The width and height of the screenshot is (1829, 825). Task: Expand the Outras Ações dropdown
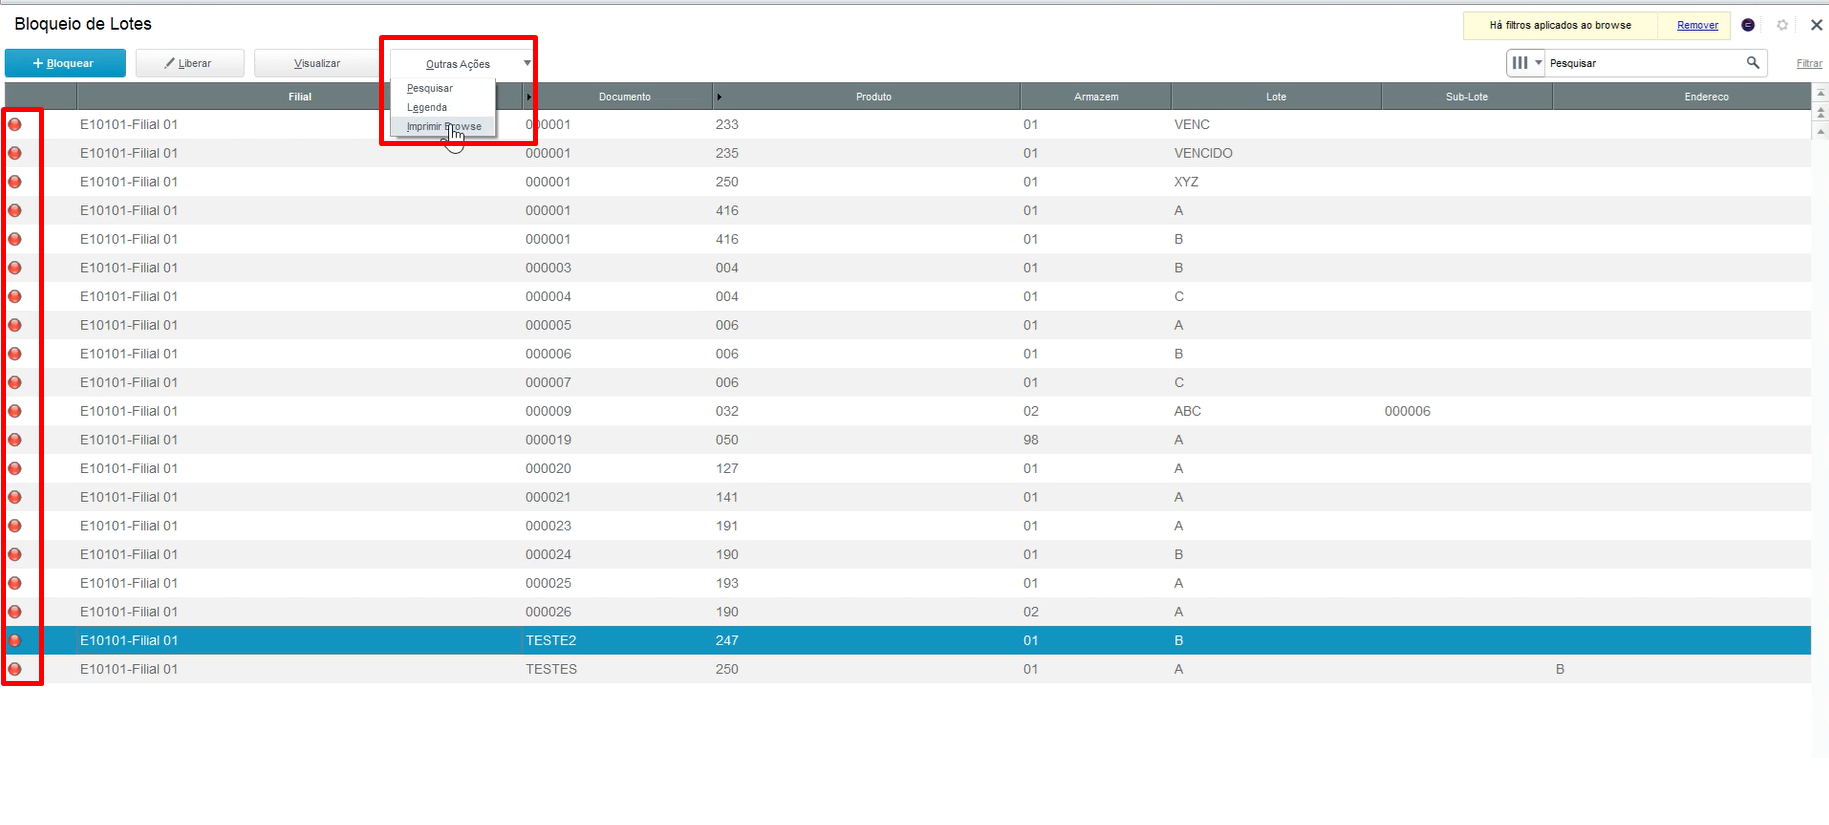tap(463, 63)
